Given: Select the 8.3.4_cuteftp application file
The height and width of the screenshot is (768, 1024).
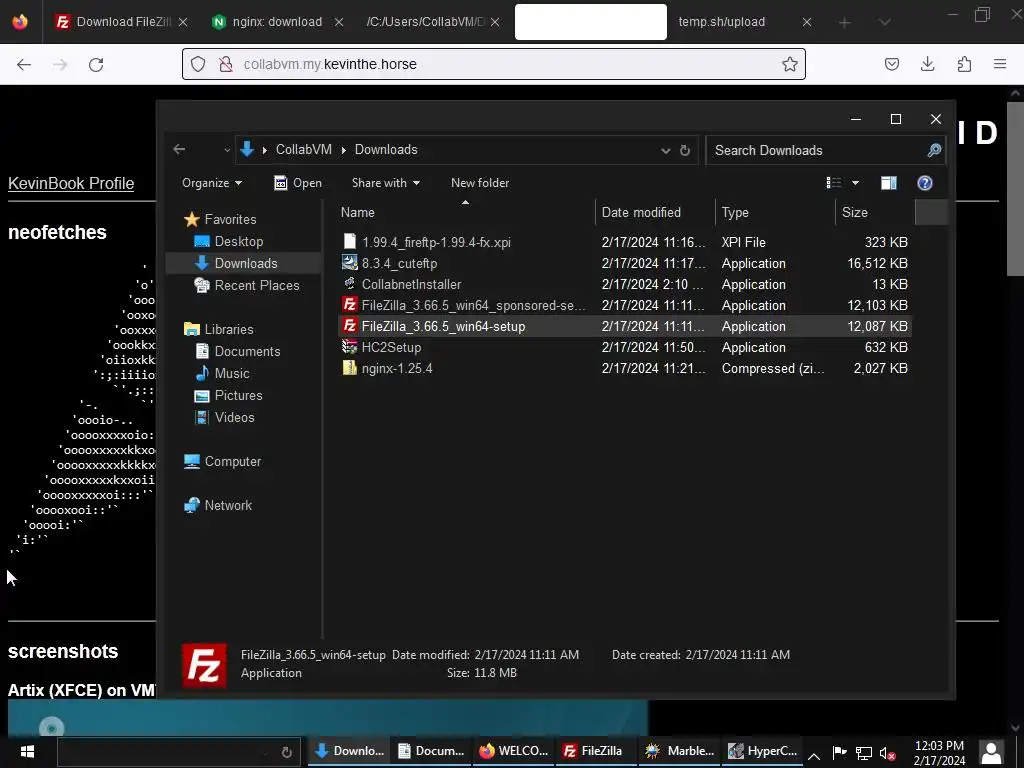Looking at the screenshot, I should click(x=624, y=263).
